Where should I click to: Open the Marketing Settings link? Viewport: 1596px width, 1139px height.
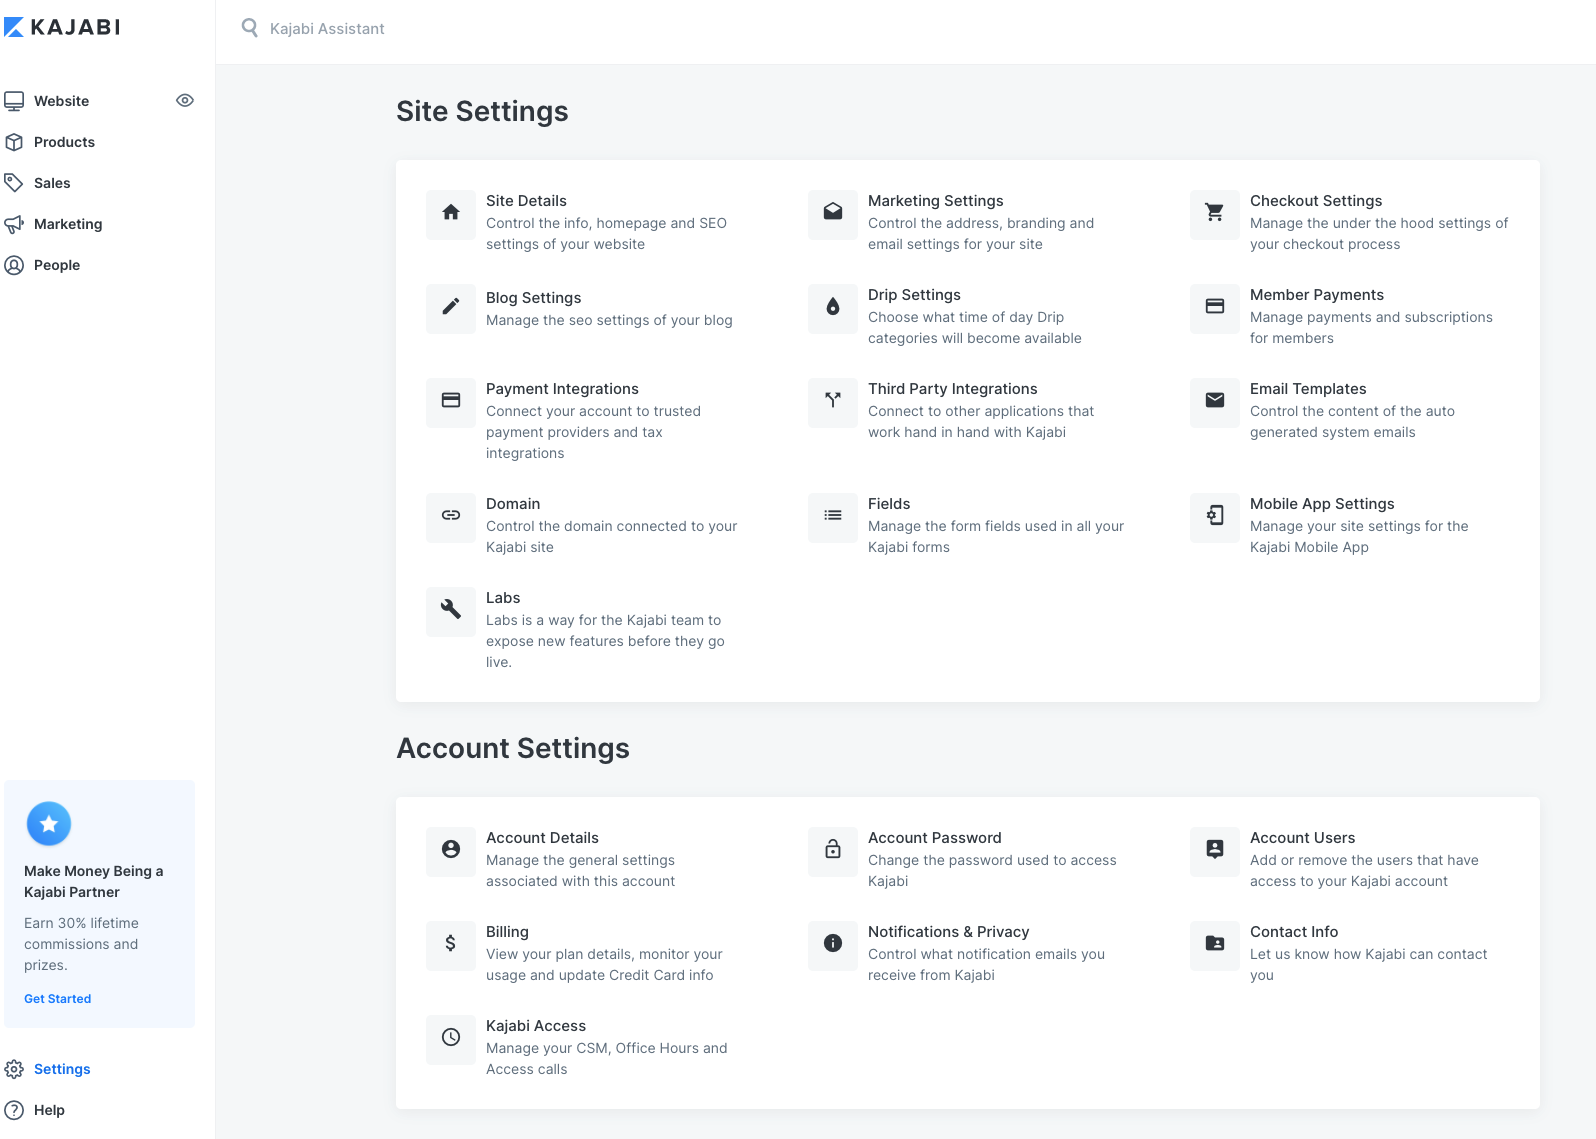point(935,201)
